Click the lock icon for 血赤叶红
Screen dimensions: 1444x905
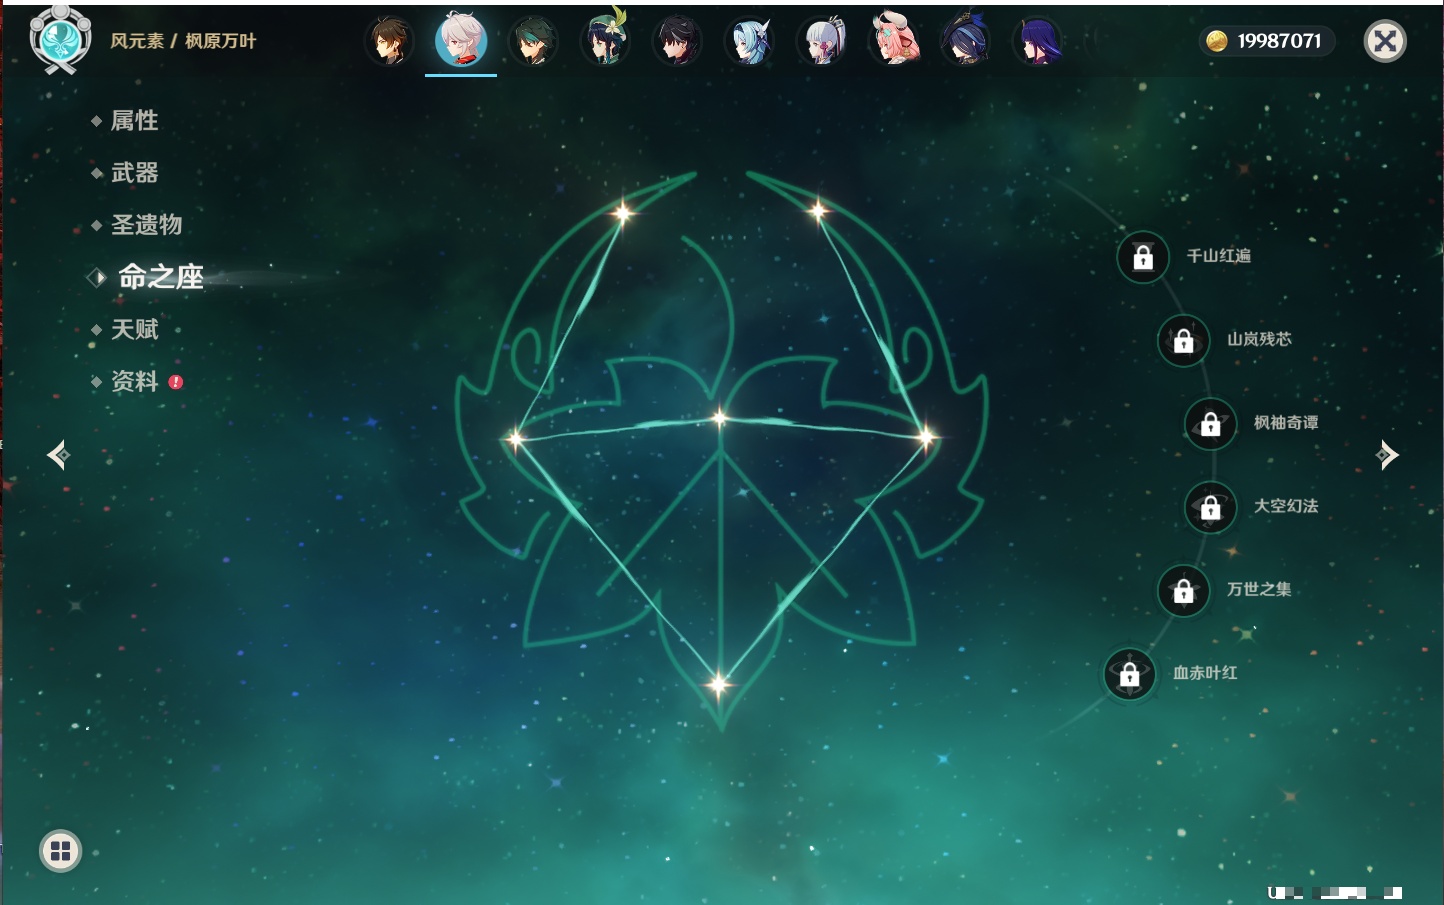[1130, 675]
